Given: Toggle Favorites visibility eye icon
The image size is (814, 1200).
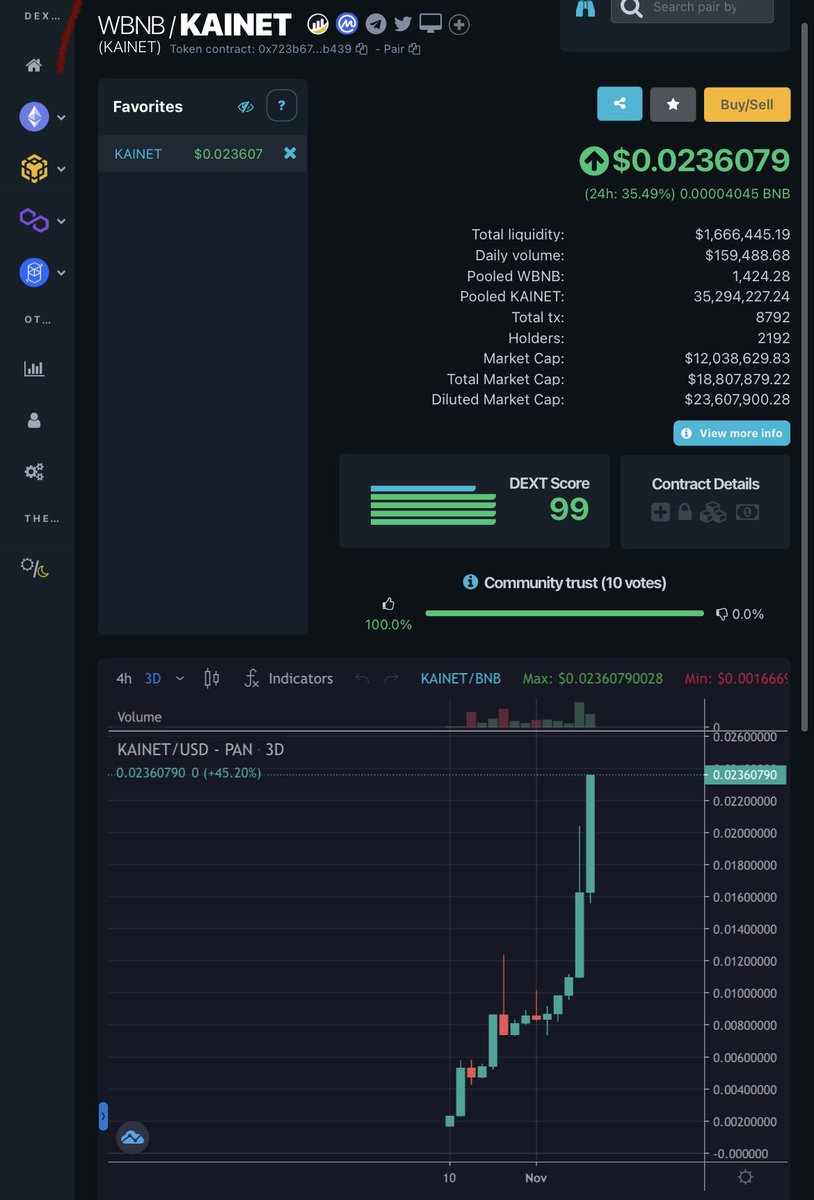Looking at the screenshot, I should [245, 107].
